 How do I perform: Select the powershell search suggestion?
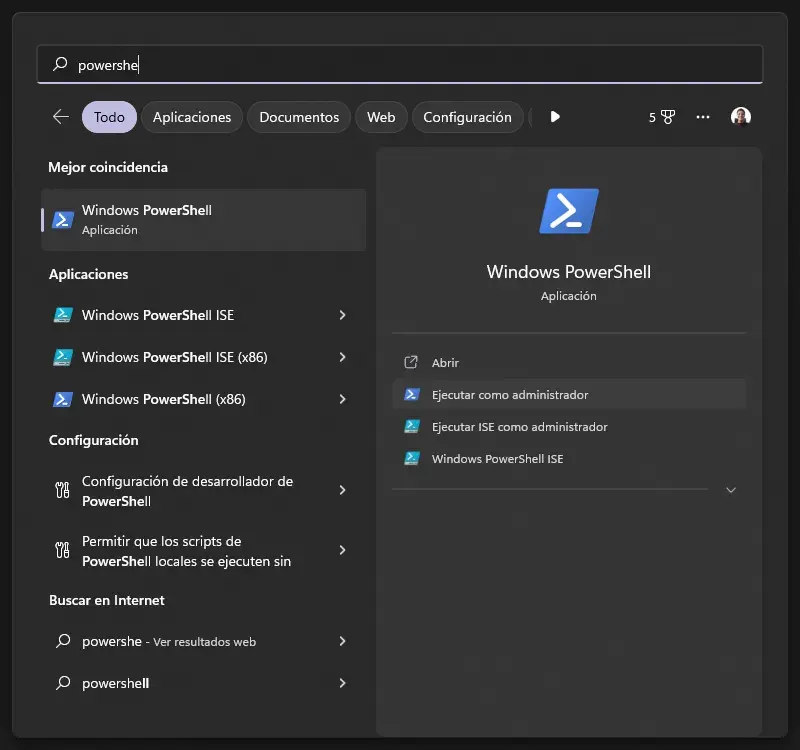(x=203, y=683)
